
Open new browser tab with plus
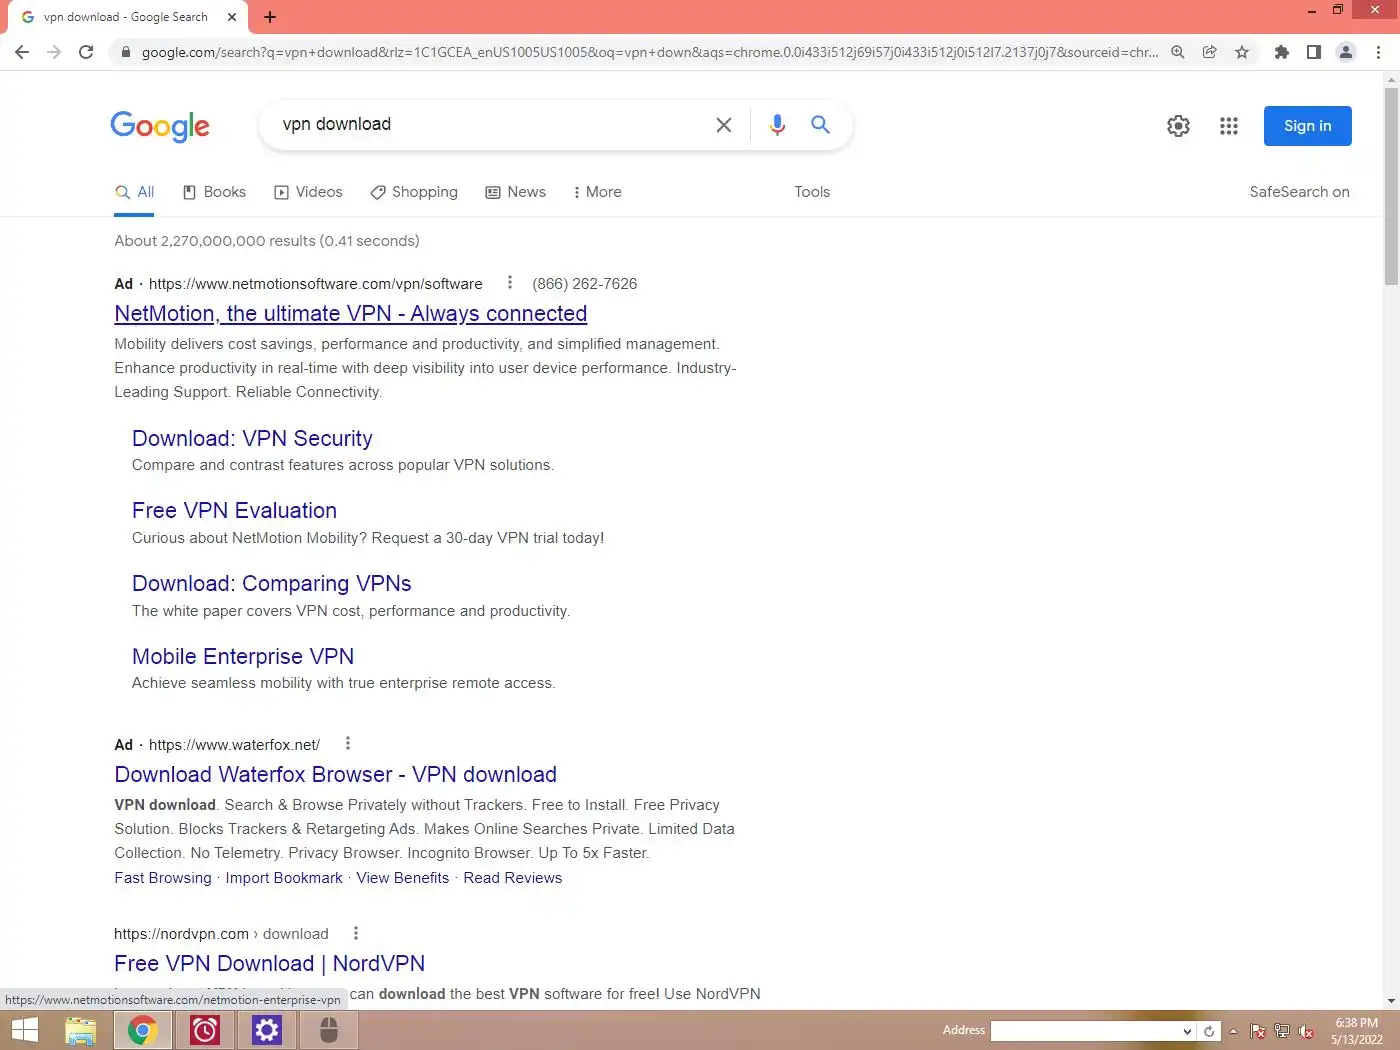pyautogui.click(x=270, y=17)
